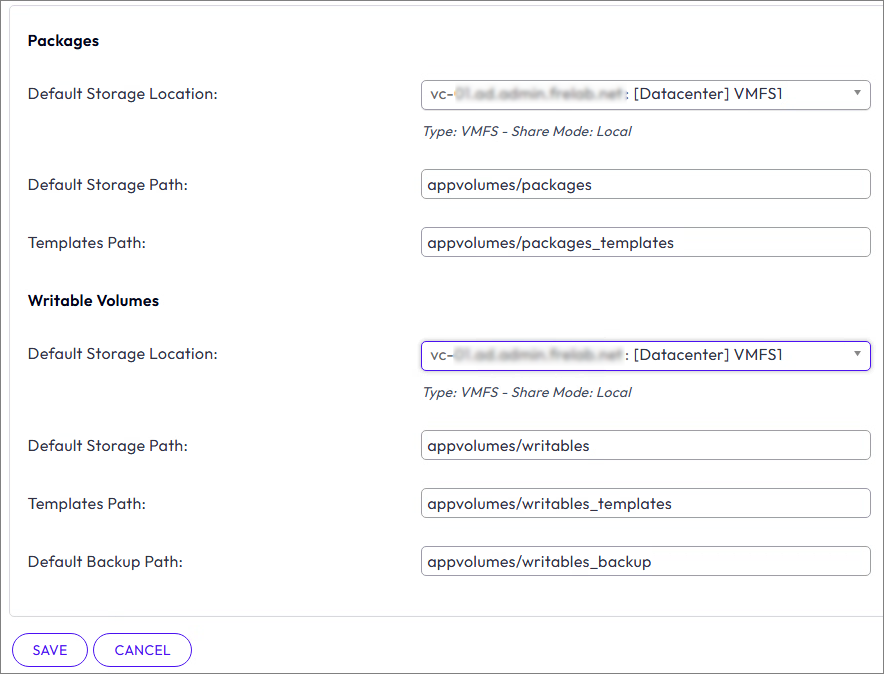This screenshot has width=884, height=674.
Task: Click Default Storage Location label under Packages
Action: (122, 94)
